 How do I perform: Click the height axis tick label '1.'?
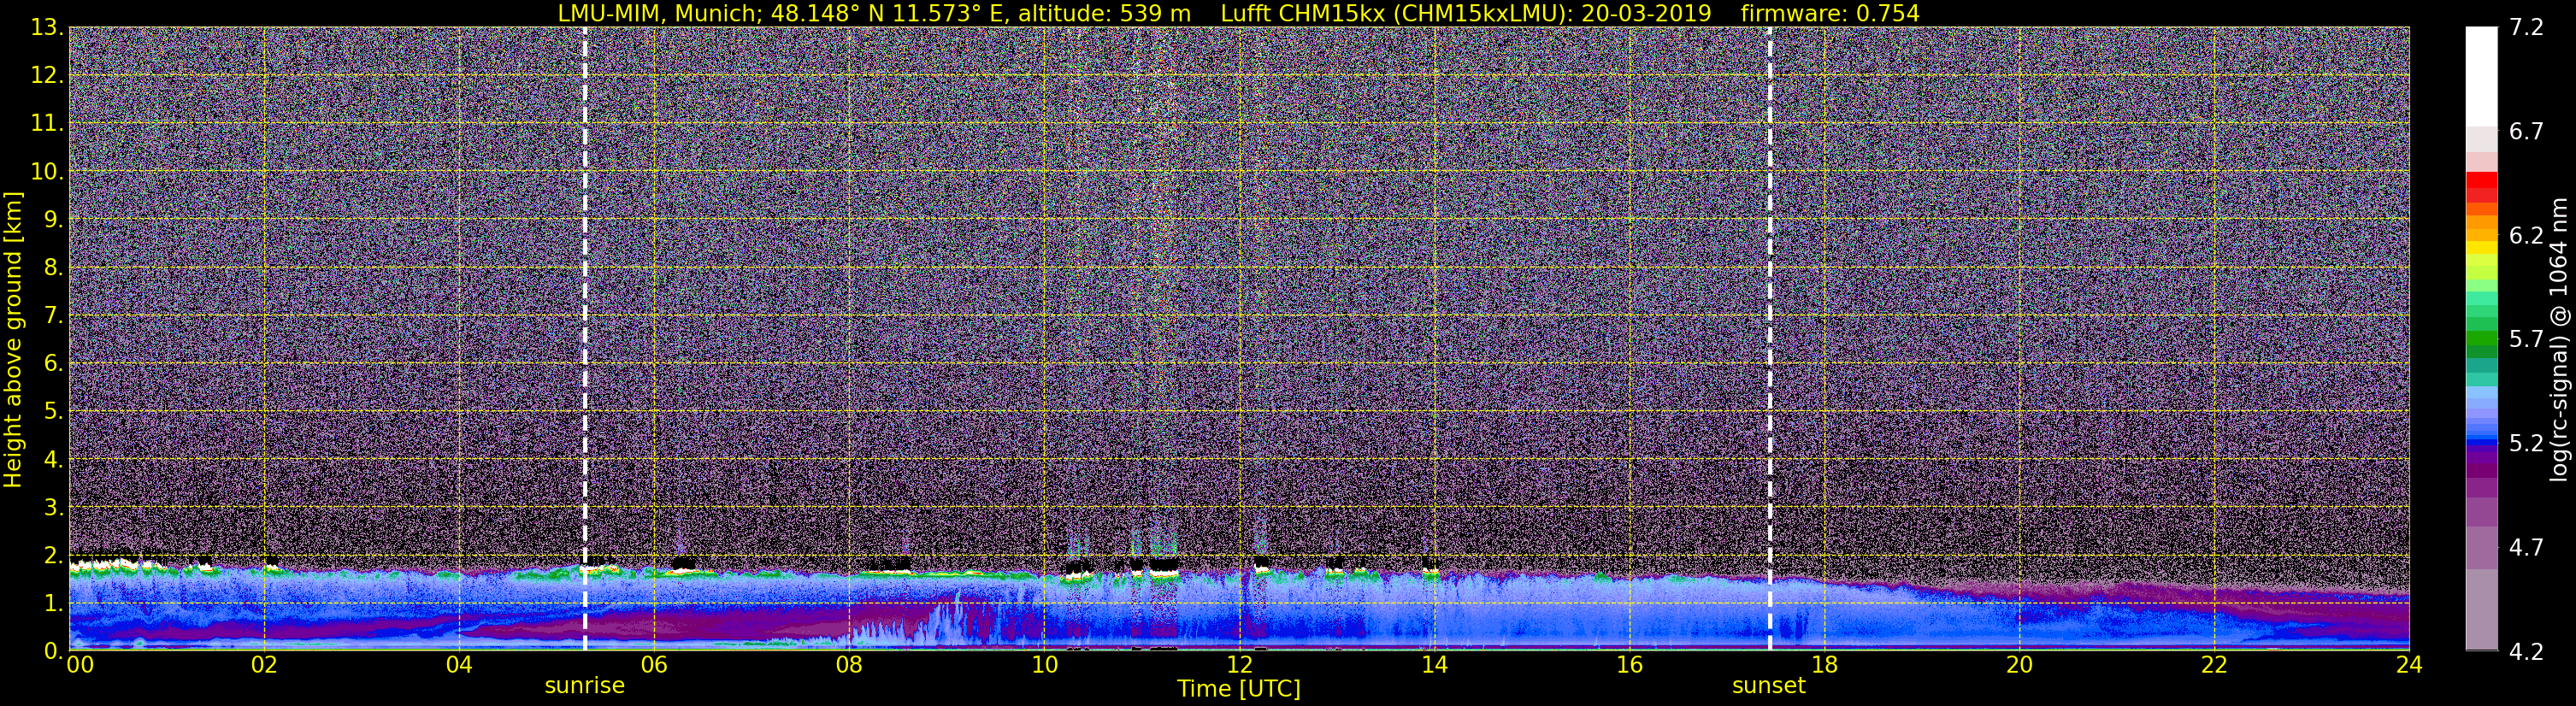[54, 603]
